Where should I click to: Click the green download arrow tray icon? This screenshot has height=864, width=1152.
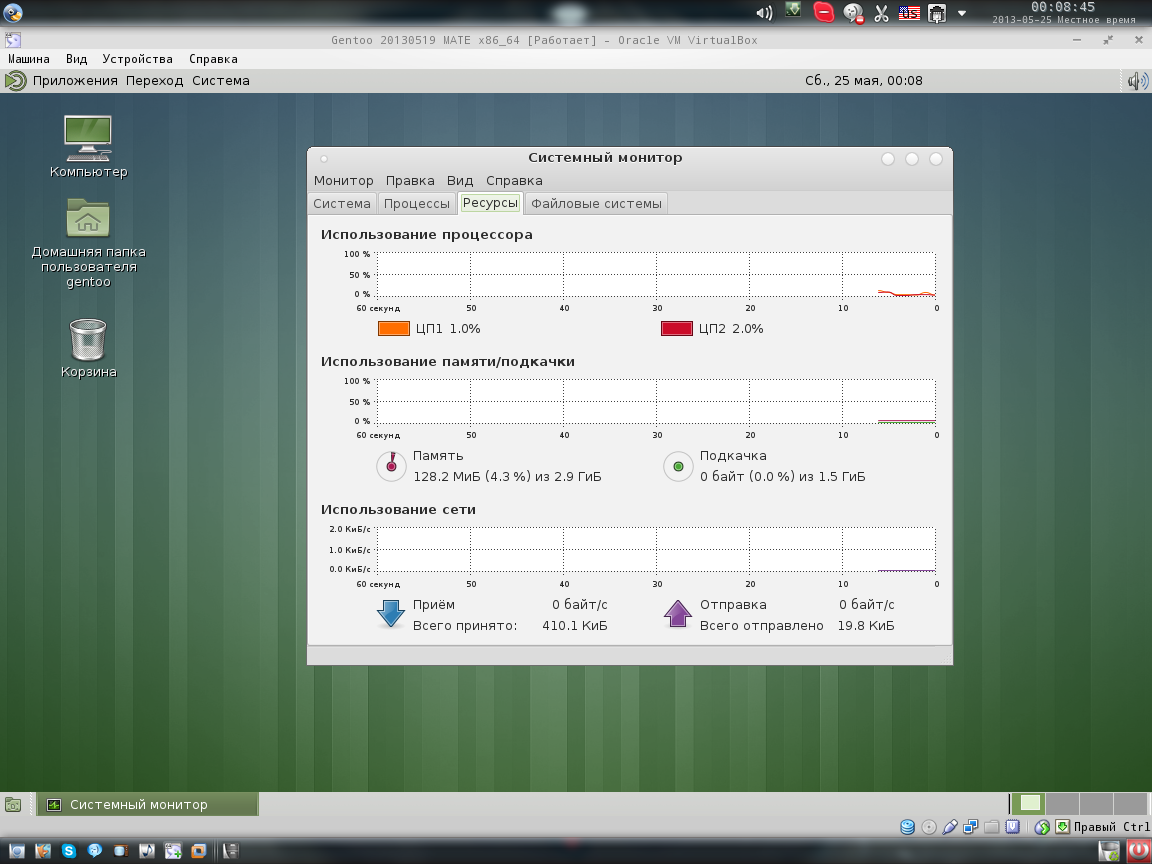[x=793, y=10]
